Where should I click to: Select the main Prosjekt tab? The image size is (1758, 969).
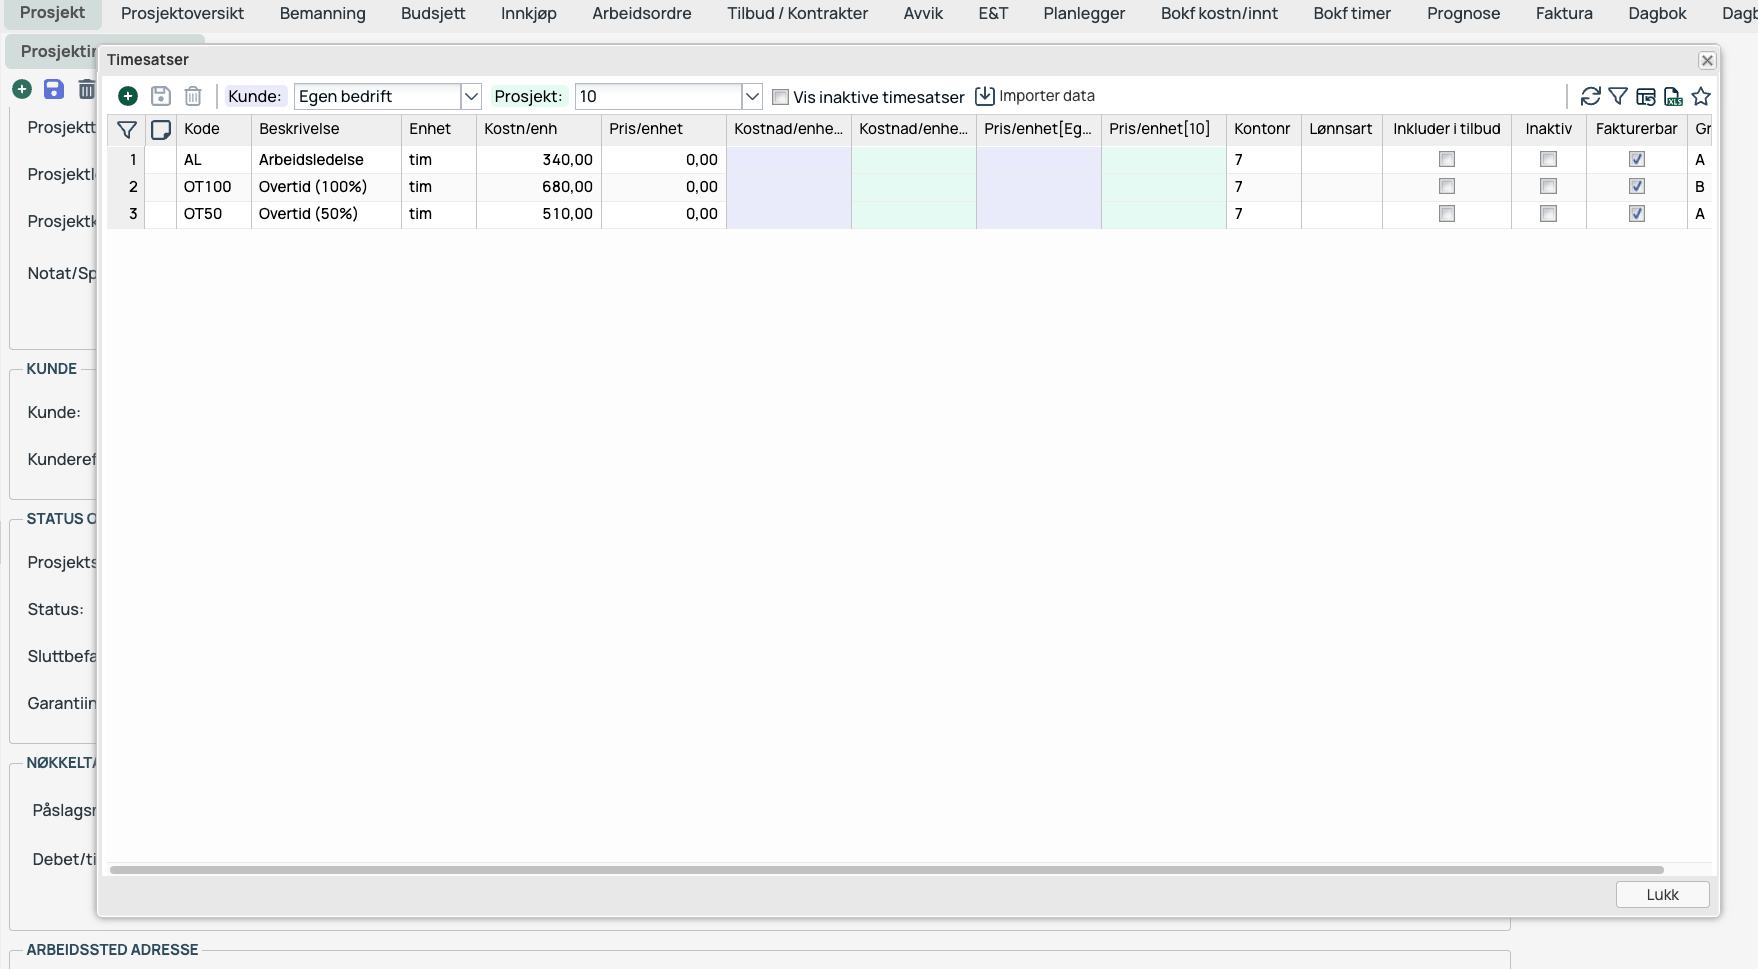(52, 13)
